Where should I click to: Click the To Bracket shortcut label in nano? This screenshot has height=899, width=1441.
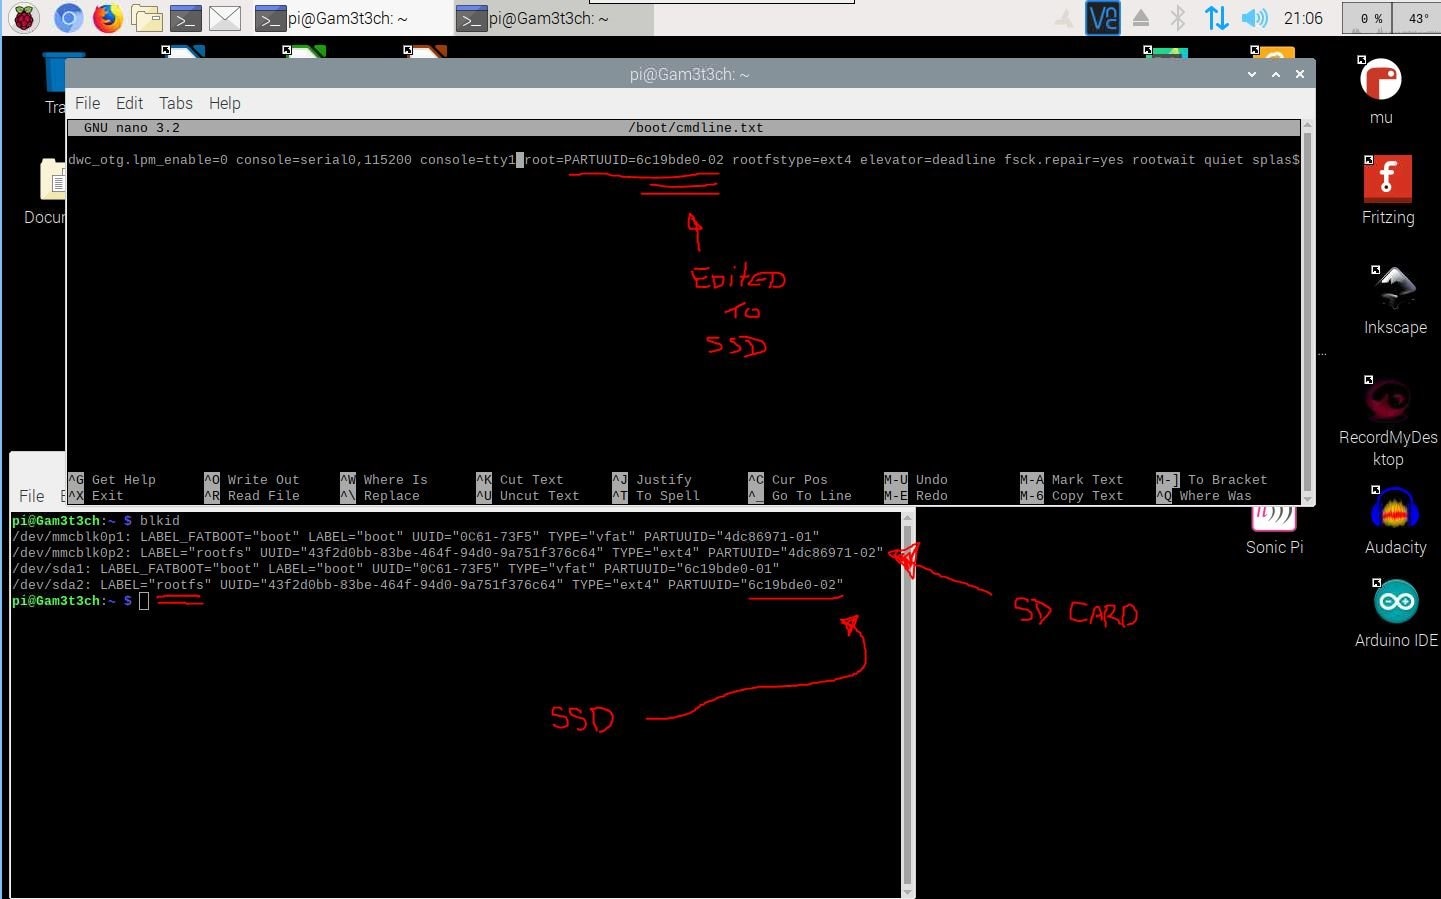click(1228, 480)
